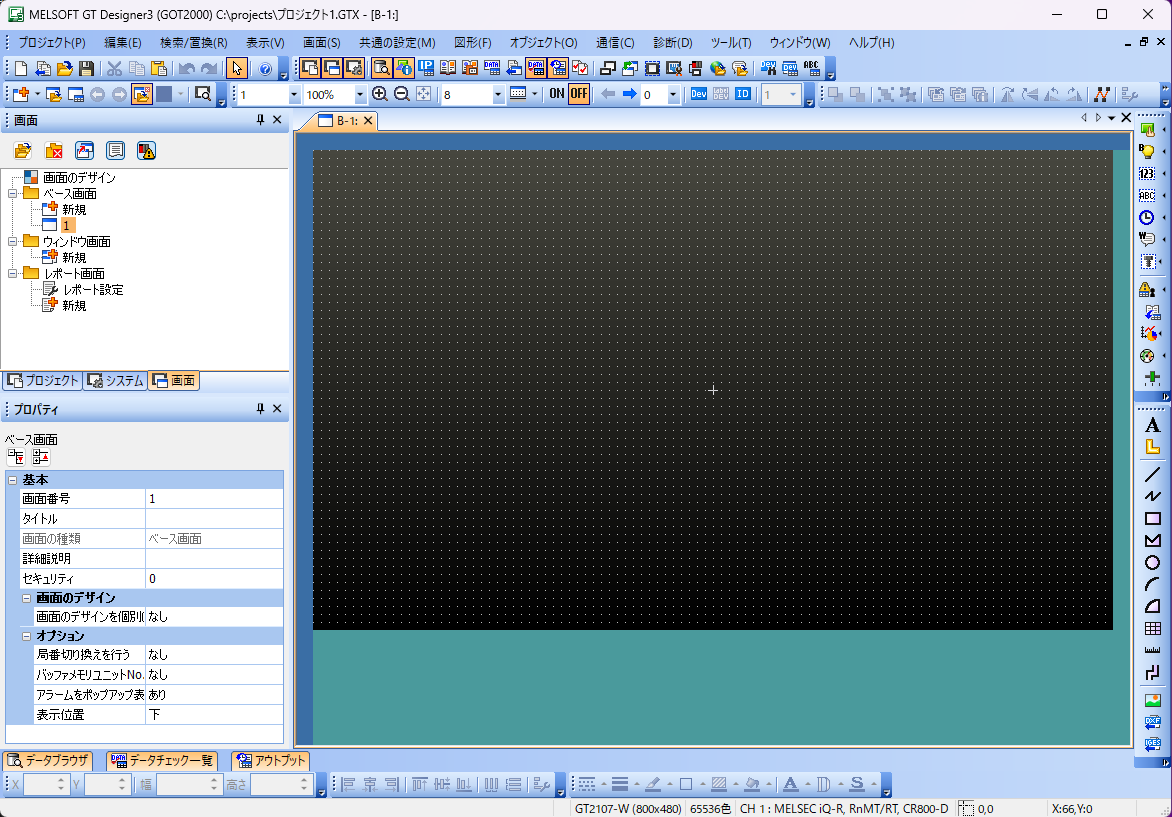Viewport: 1172px width, 817px height.
Task: Open the 図形(F) menu
Action: pos(472,43)
